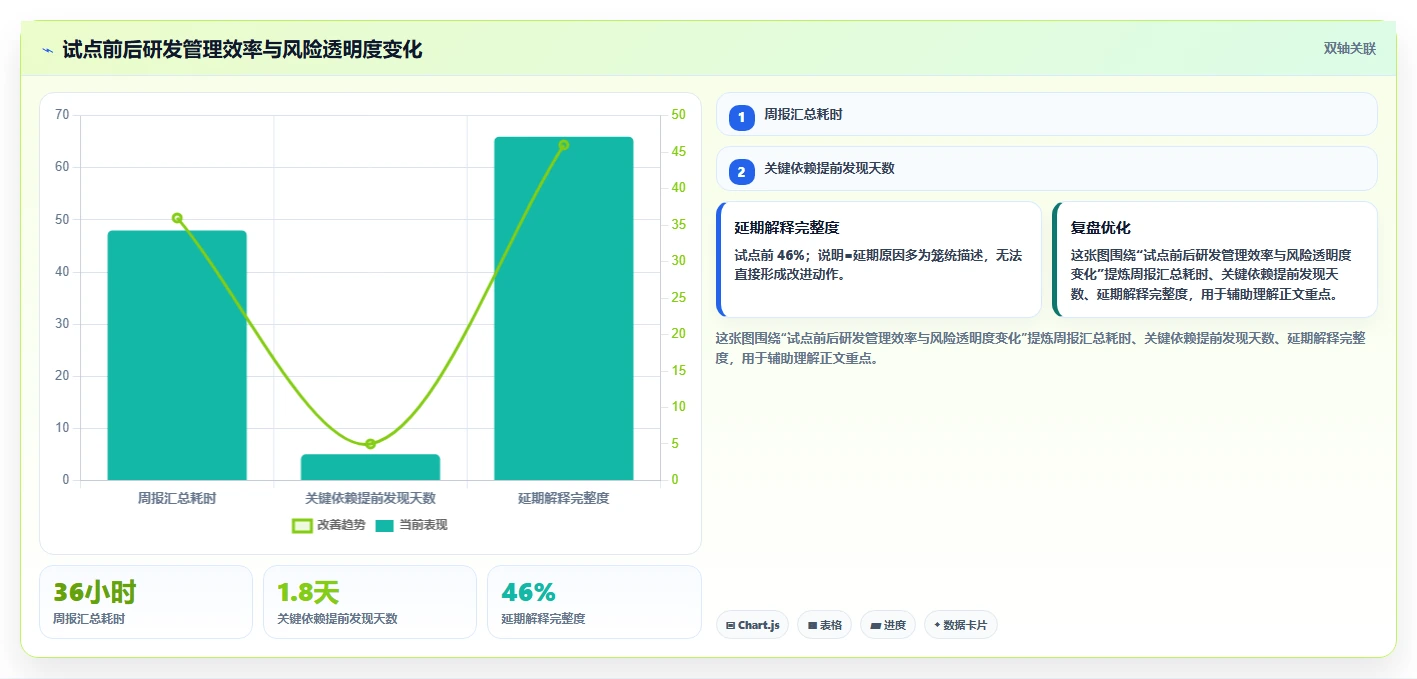This screenshot has width=1417, height=679.
Task: Click the 当前表现 teal legend swatch
Action: click(x=385, y=525)
